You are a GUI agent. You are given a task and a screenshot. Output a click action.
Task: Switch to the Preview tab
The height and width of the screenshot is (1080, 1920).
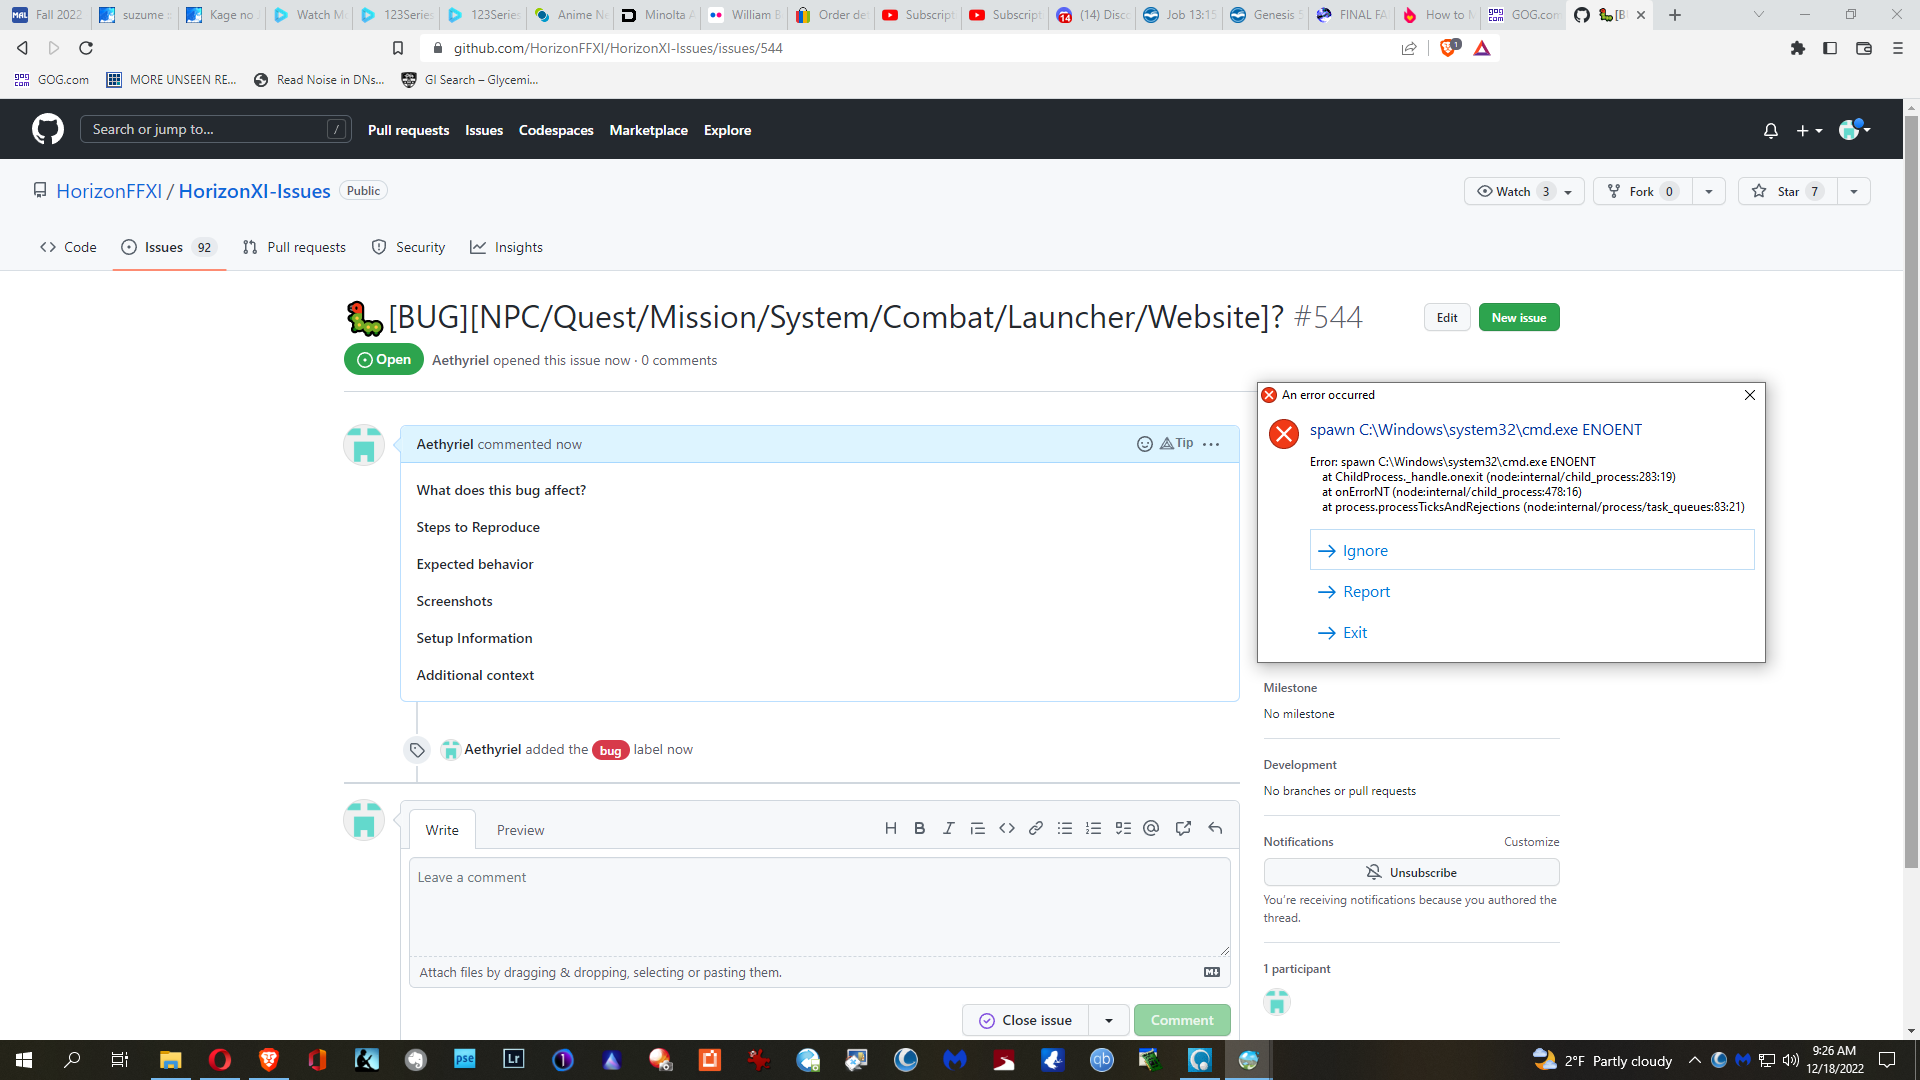click(520, 829)
